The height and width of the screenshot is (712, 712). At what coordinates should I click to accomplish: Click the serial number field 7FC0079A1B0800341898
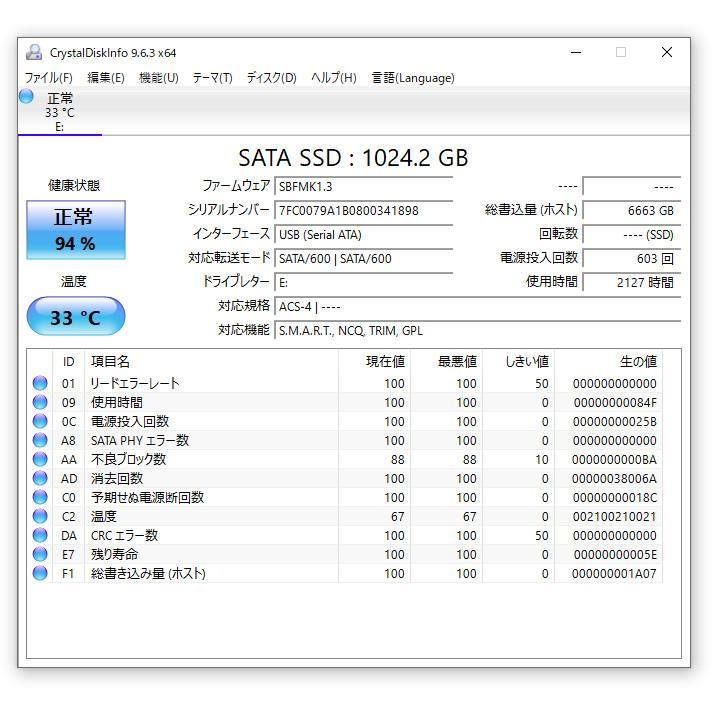point(364,211)
